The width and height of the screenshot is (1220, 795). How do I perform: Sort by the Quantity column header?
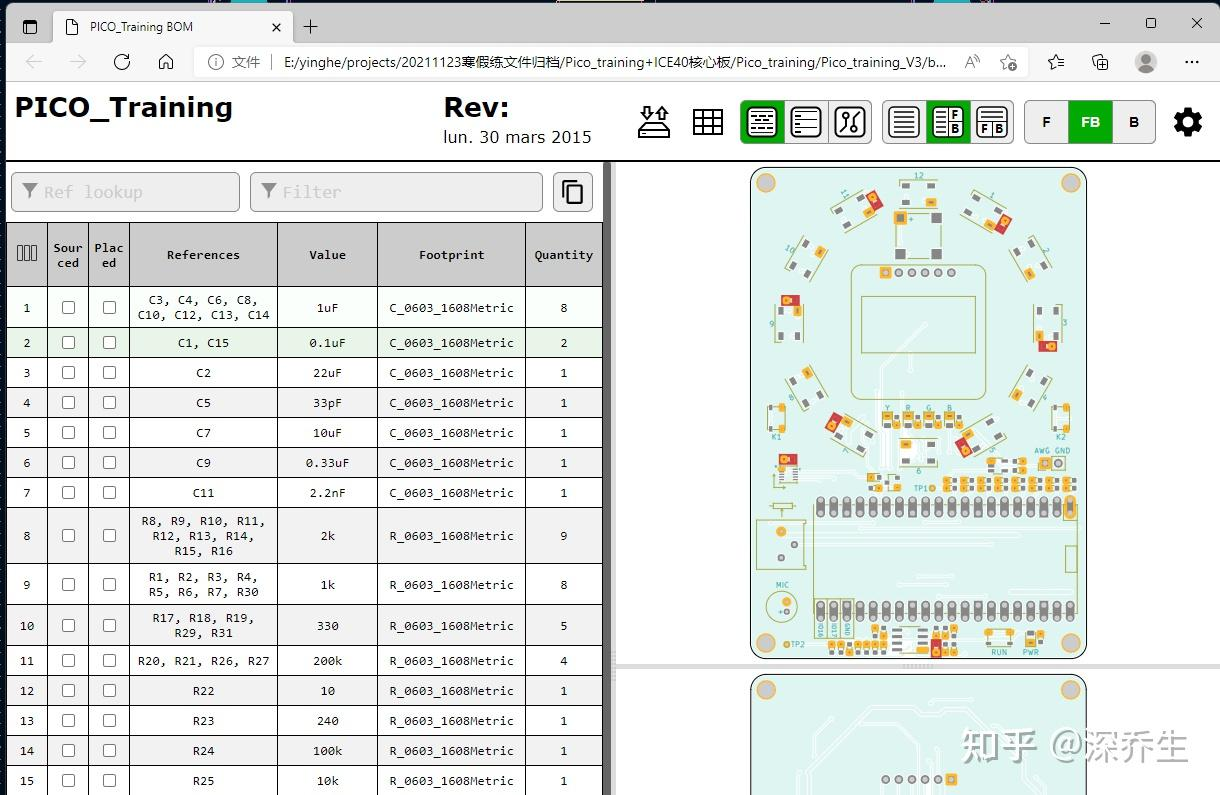pos(563,254)
